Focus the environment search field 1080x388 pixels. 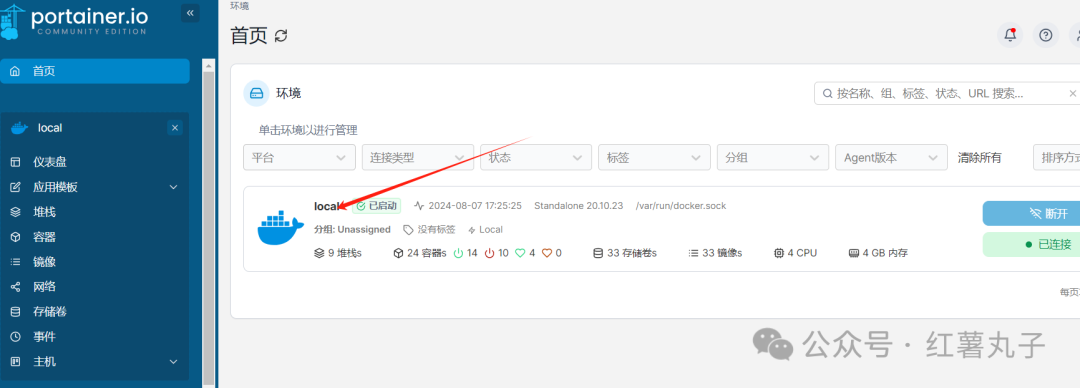click(946, 93)
